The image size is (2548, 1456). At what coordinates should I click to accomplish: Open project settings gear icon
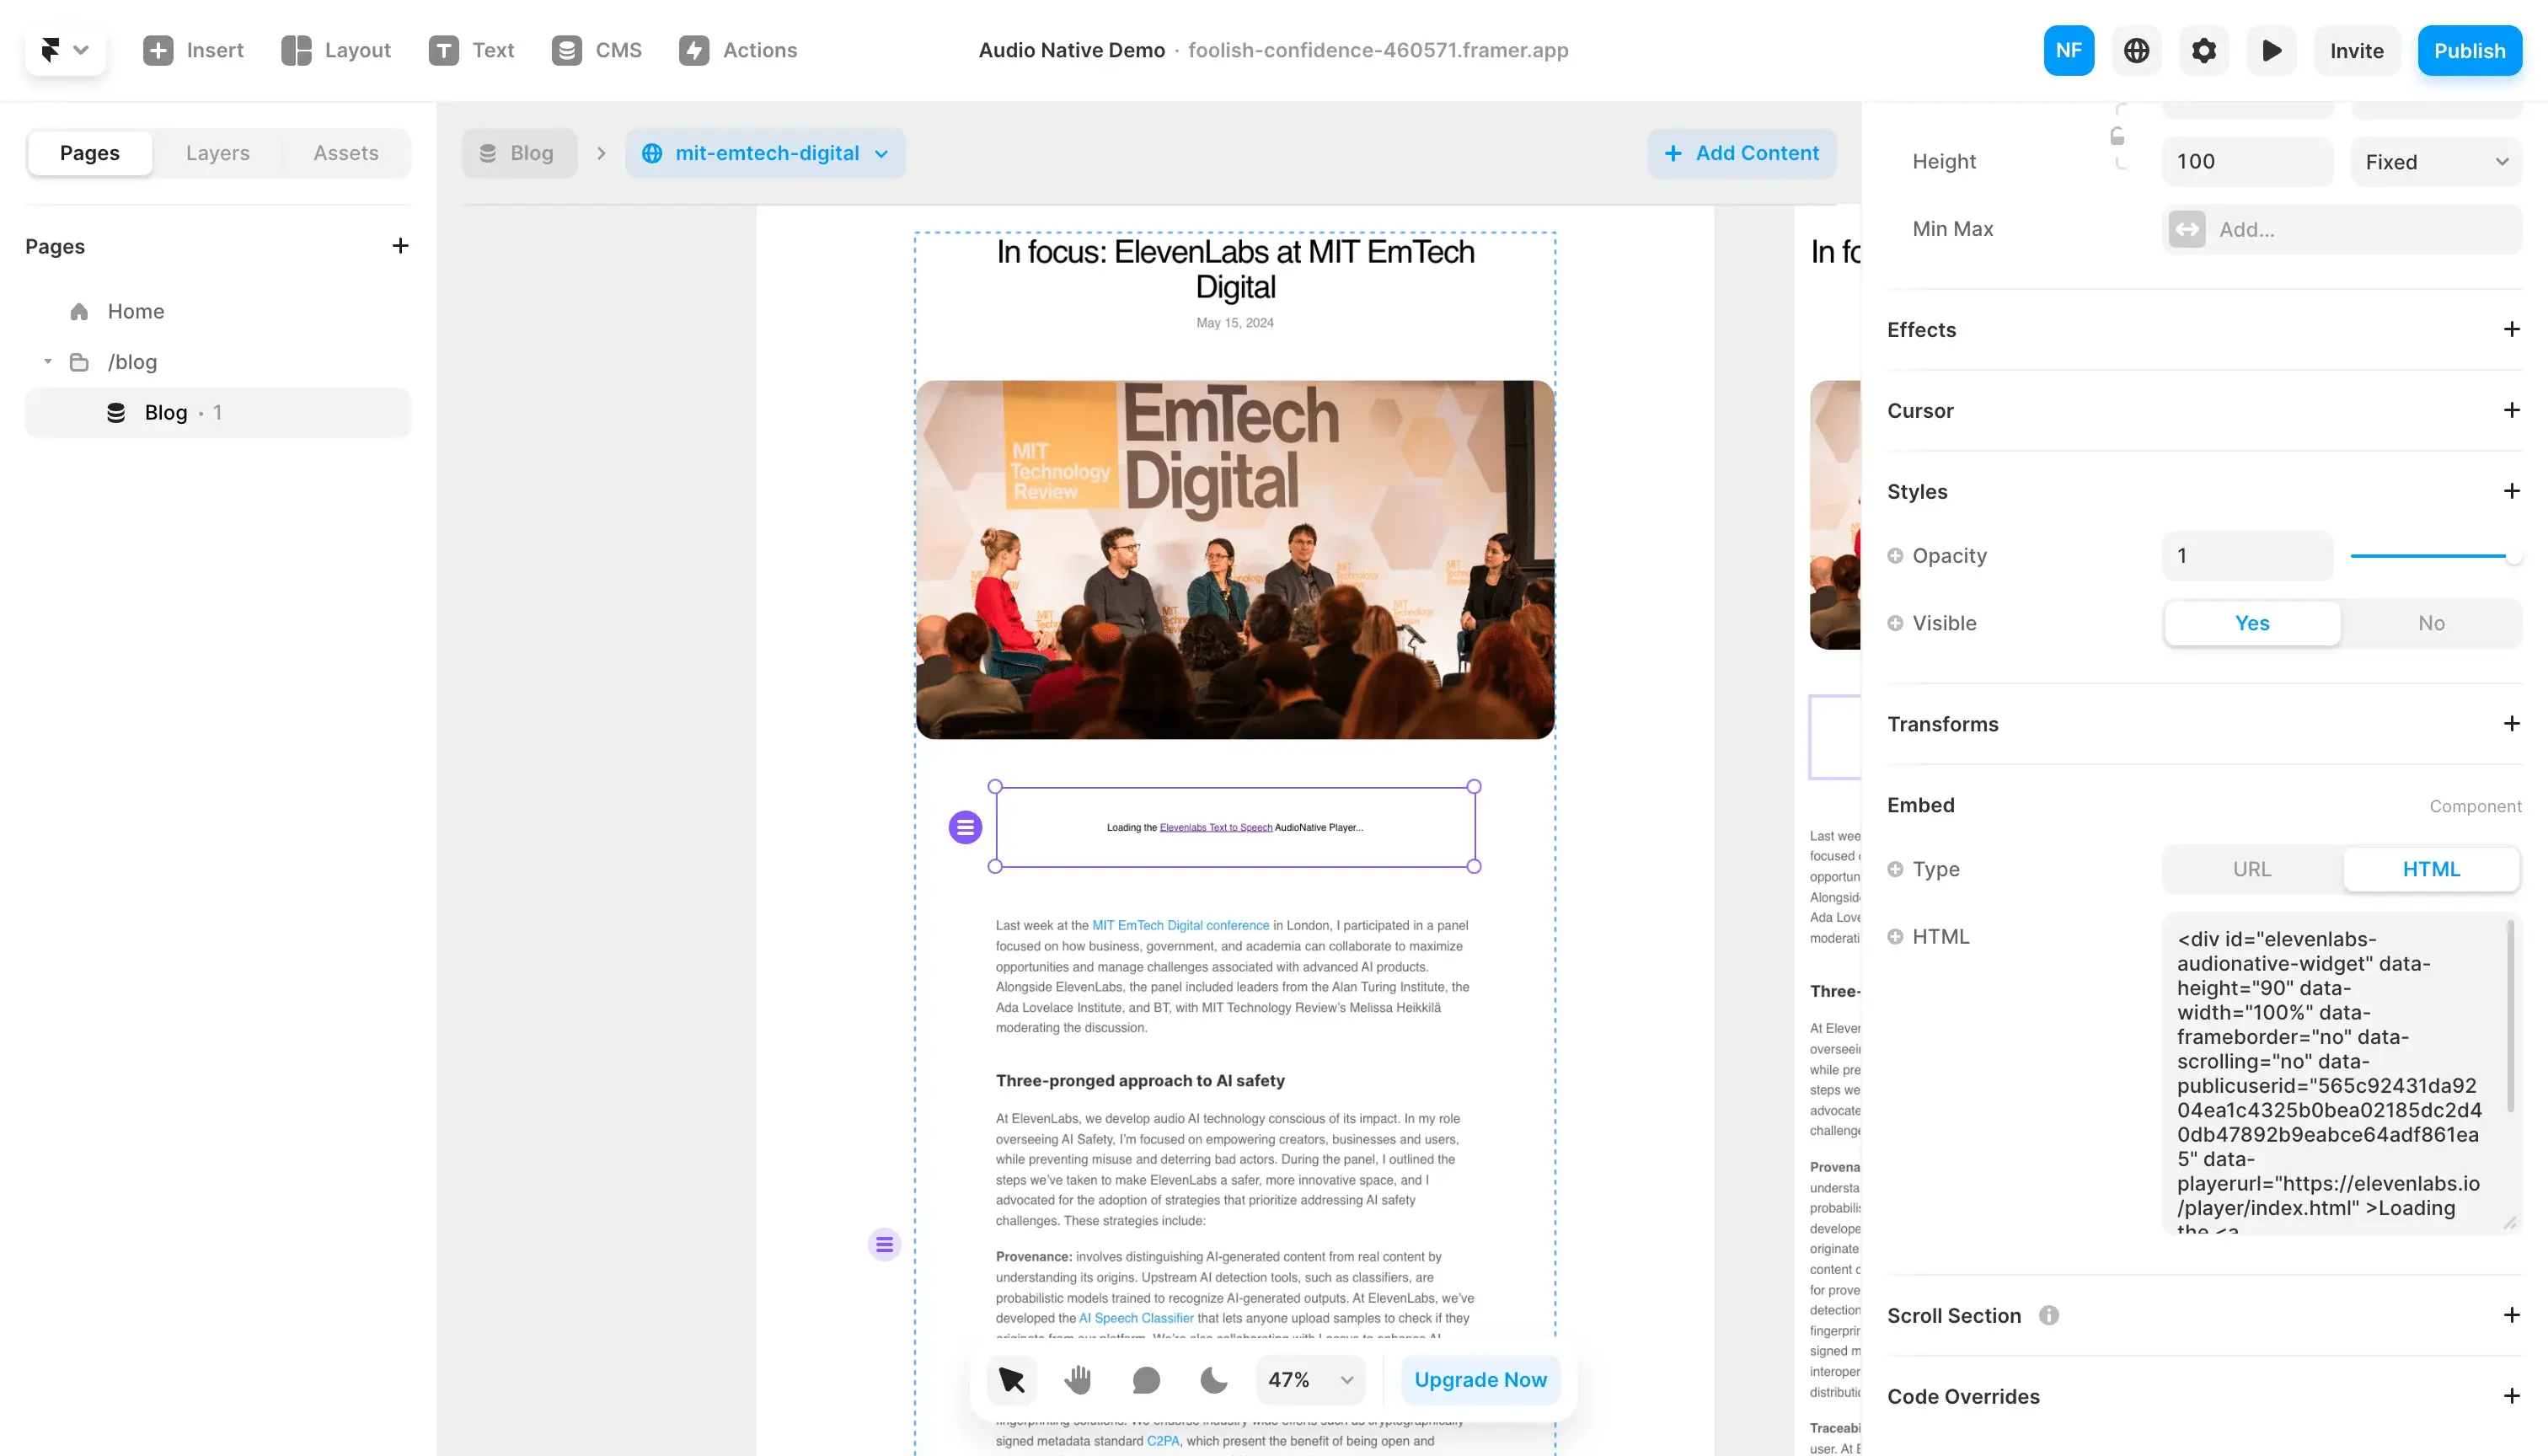click(2203, 50)
